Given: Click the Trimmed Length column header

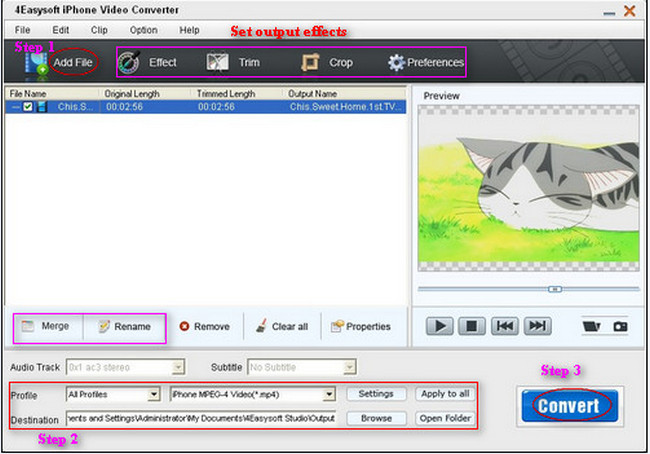Looking at the screenshot, I should point(237,94).
